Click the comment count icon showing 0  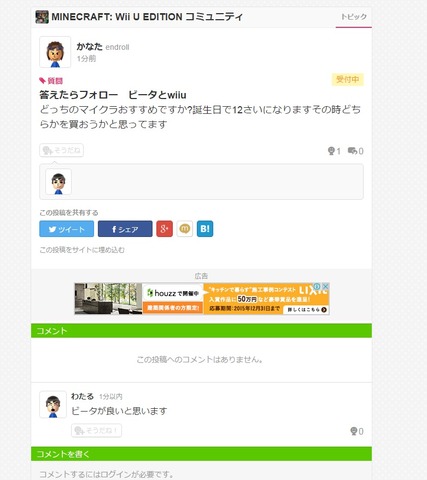point(355,151)
